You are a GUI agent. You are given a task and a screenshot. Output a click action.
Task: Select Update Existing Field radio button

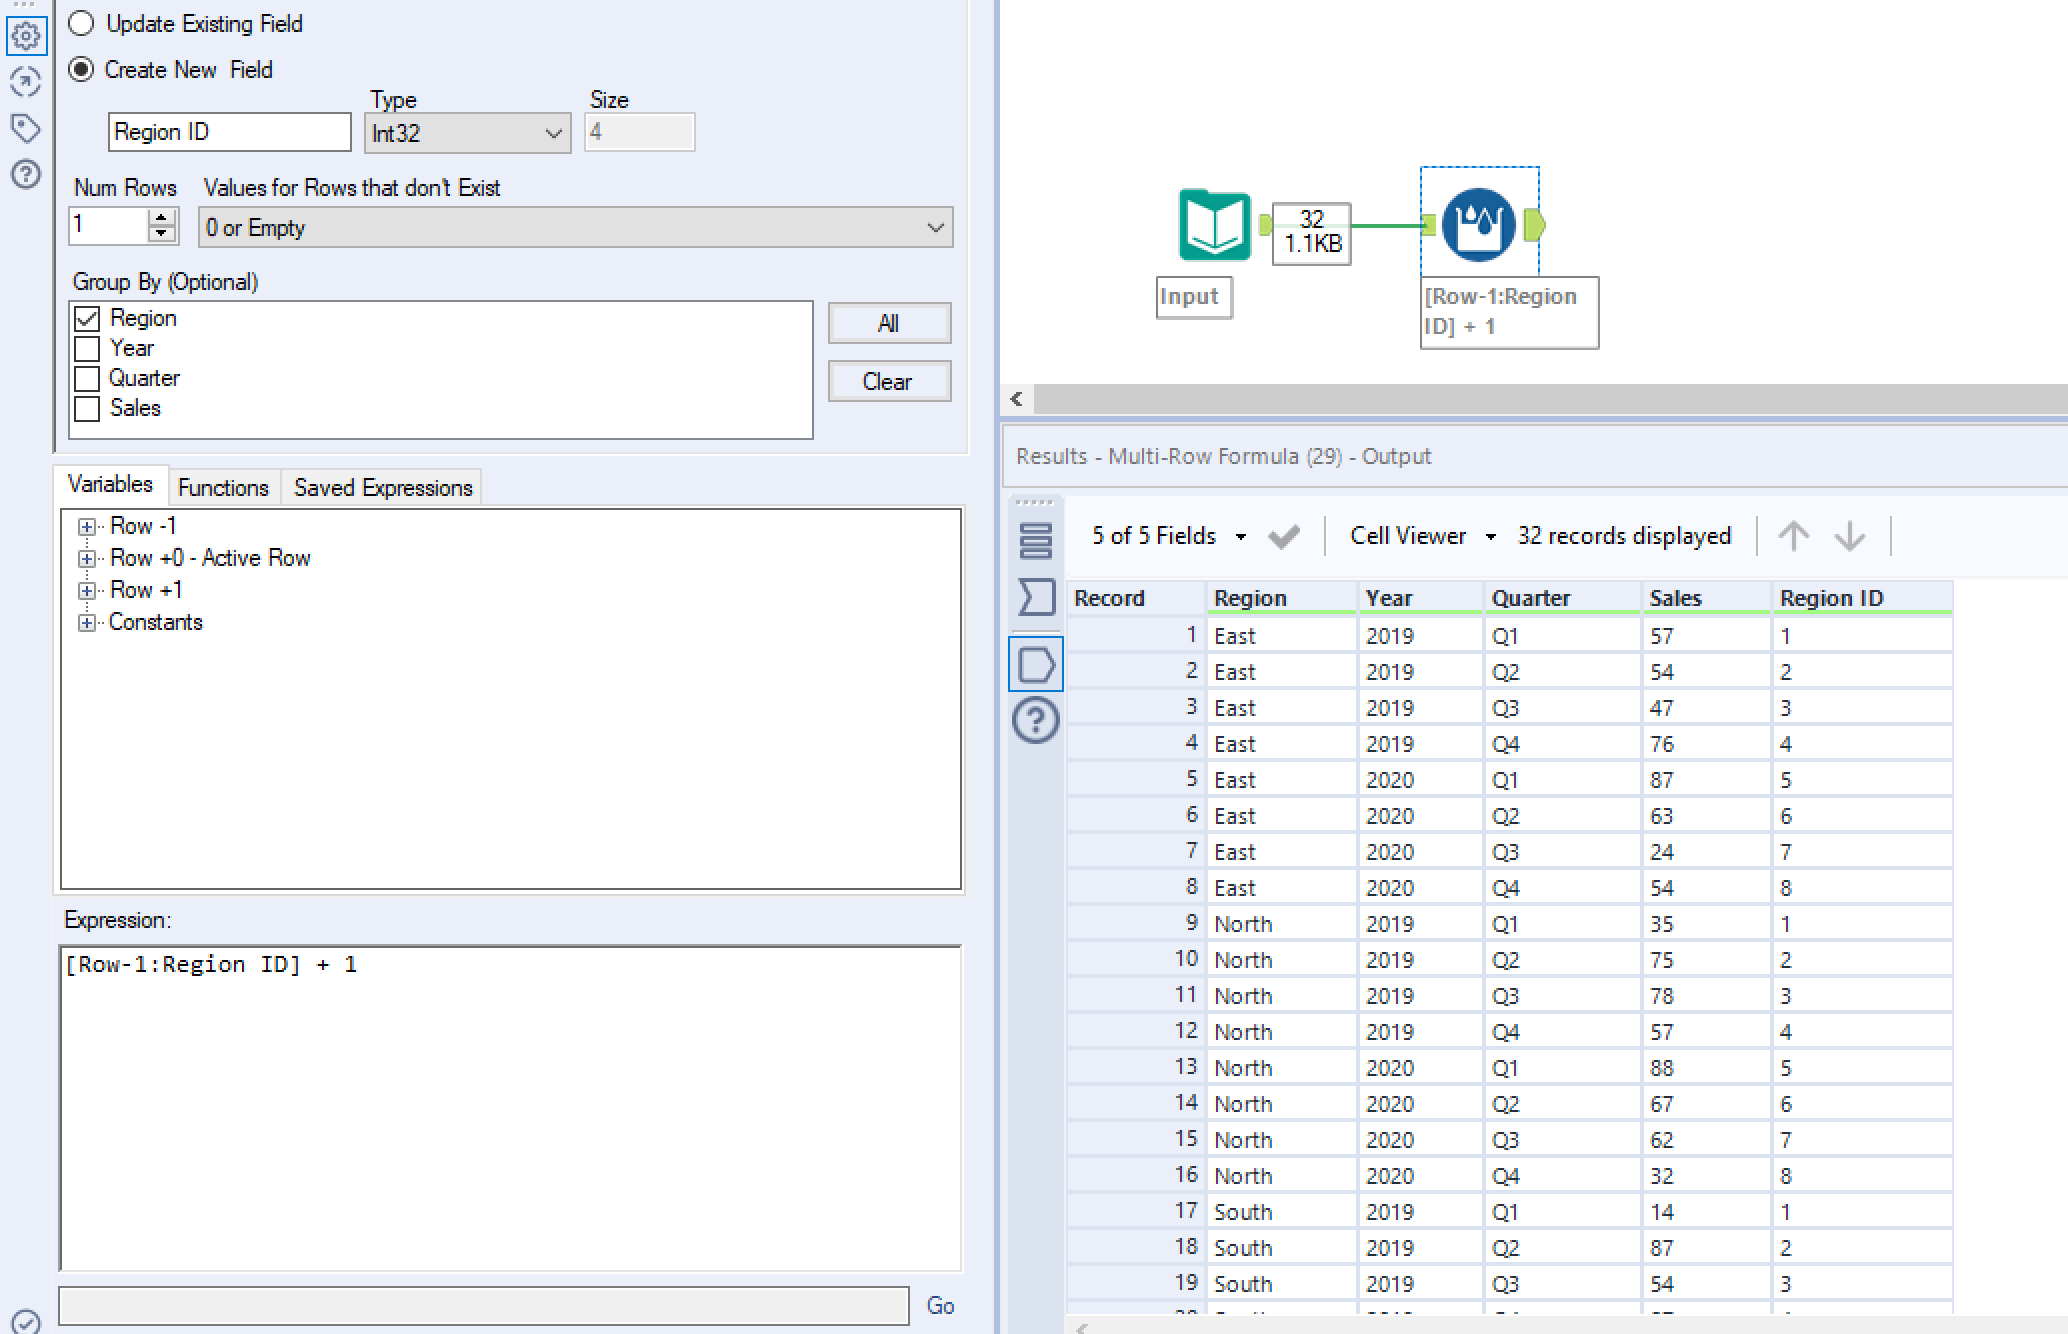pos(81,23)
